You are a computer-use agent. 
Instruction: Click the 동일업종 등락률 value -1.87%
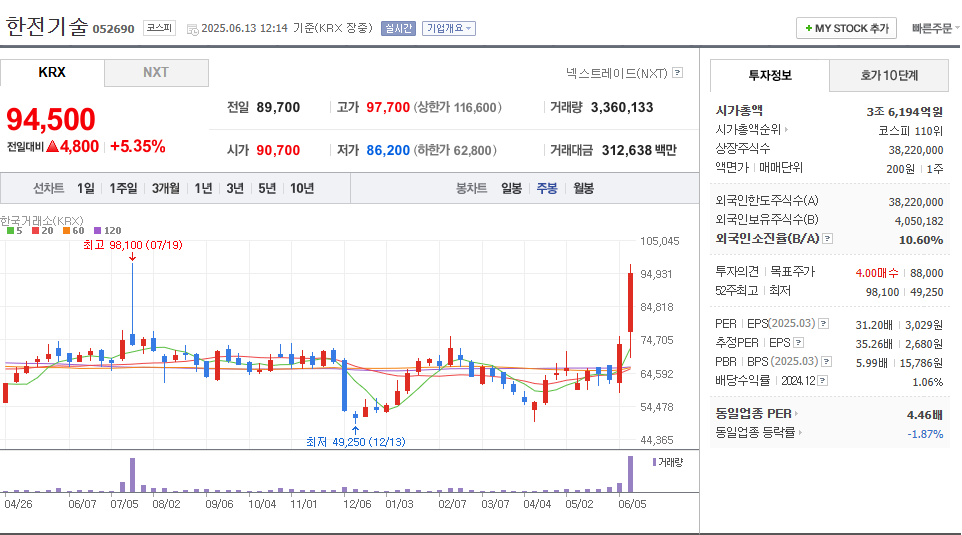(925, 434)
